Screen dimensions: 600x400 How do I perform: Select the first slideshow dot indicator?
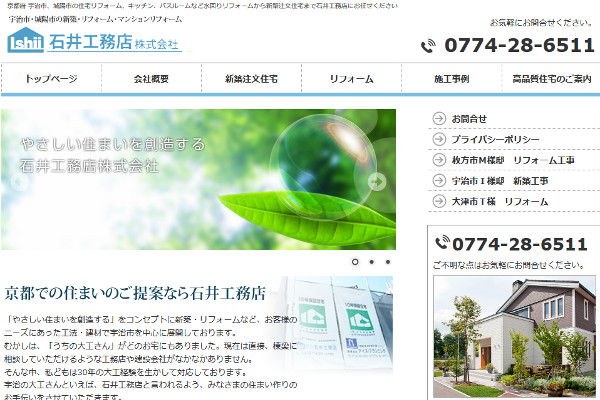355,262
